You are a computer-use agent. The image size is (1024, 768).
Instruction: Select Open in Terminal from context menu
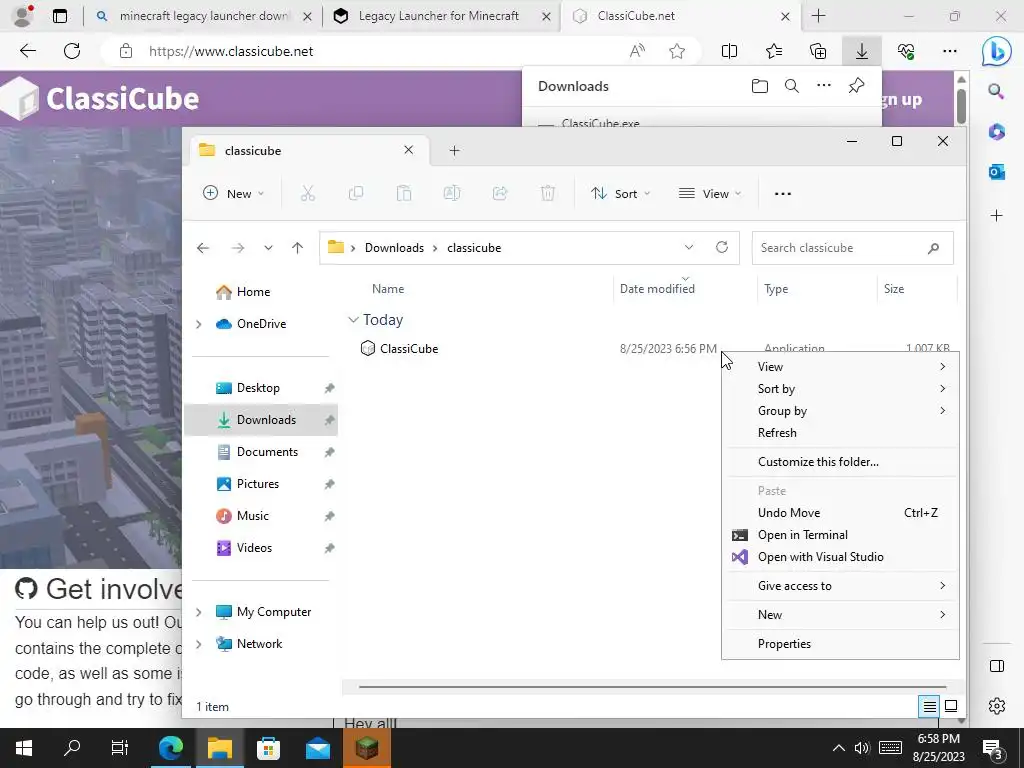(x=840, y=535)
